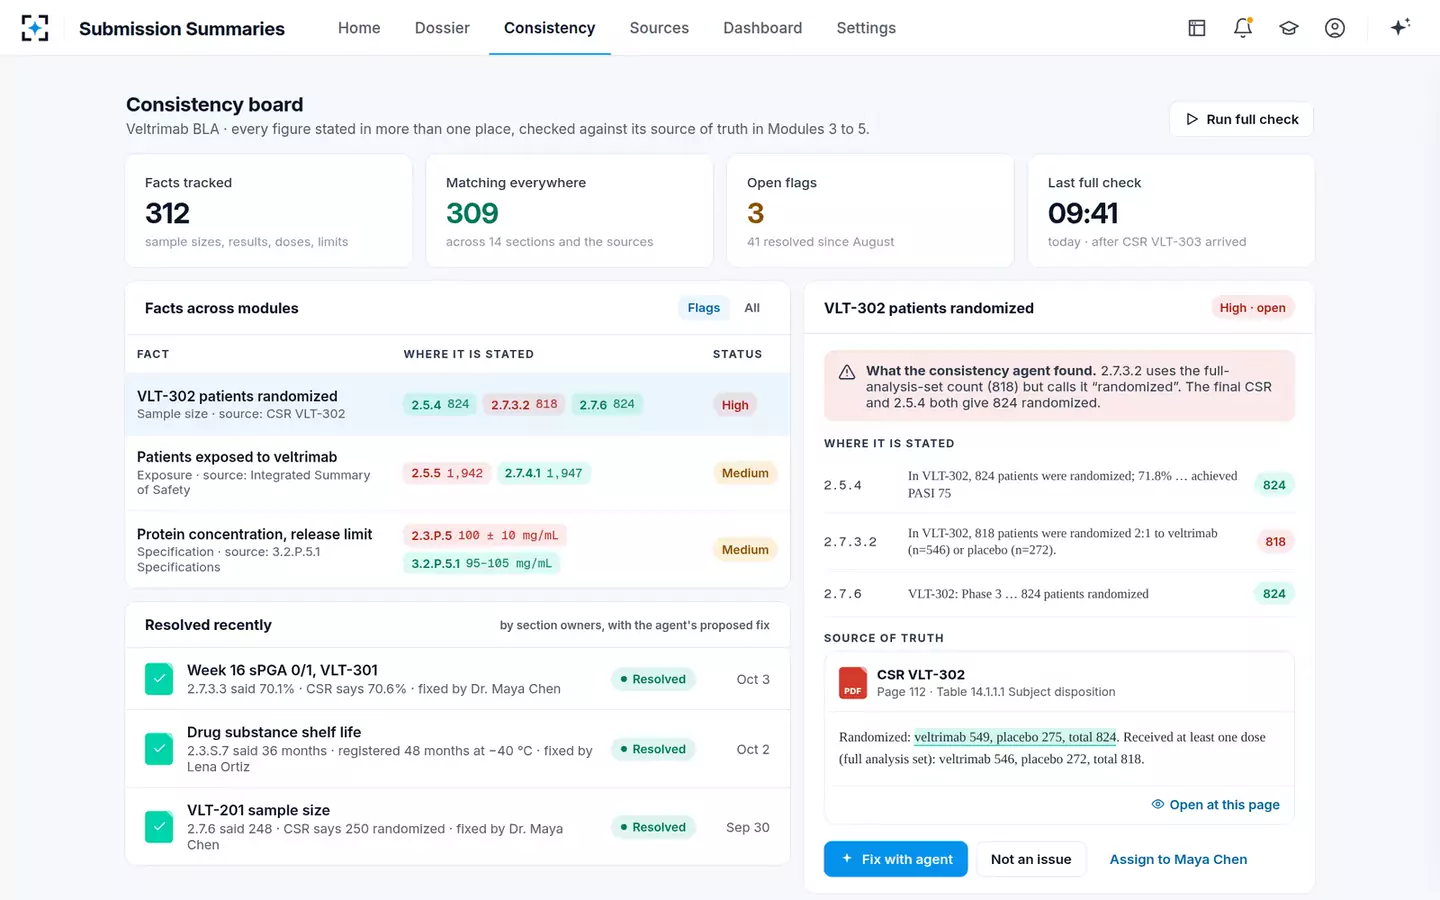Click the warning triangle in agent finding
Screen dimensions: 1440x900
(x=847, y=372)
